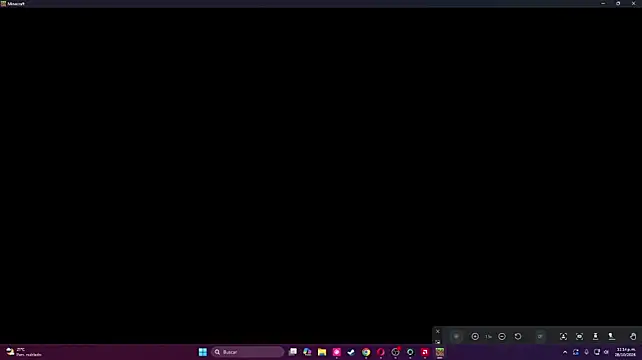Open Task View in the taskbar
This screenshot has height=360, width=642.
[293, 352]
